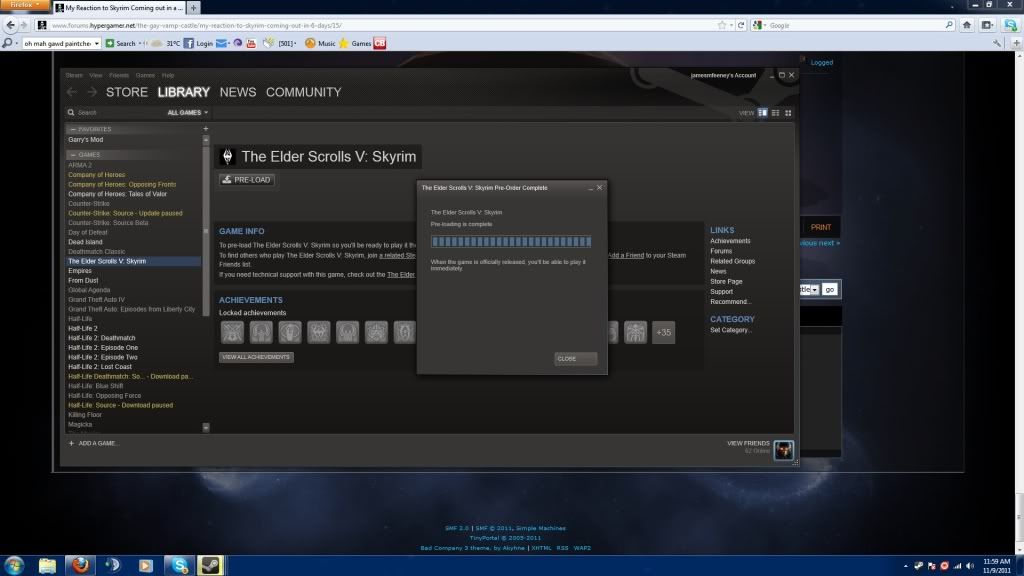Screen dimensions: 1024x576
Task: Click the PRINT button on forum page
Action: coord(820,227)
